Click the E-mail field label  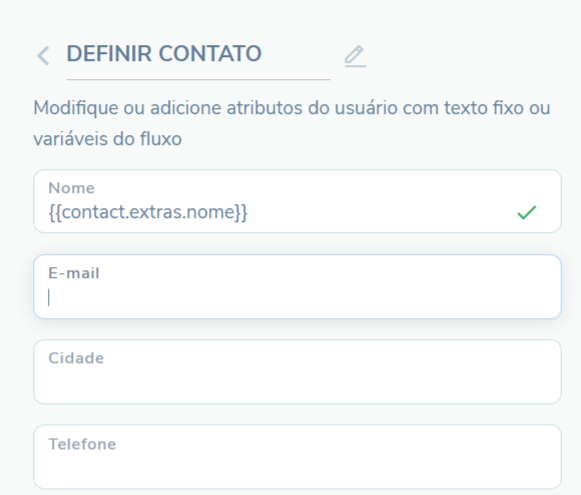pos(74,273)
